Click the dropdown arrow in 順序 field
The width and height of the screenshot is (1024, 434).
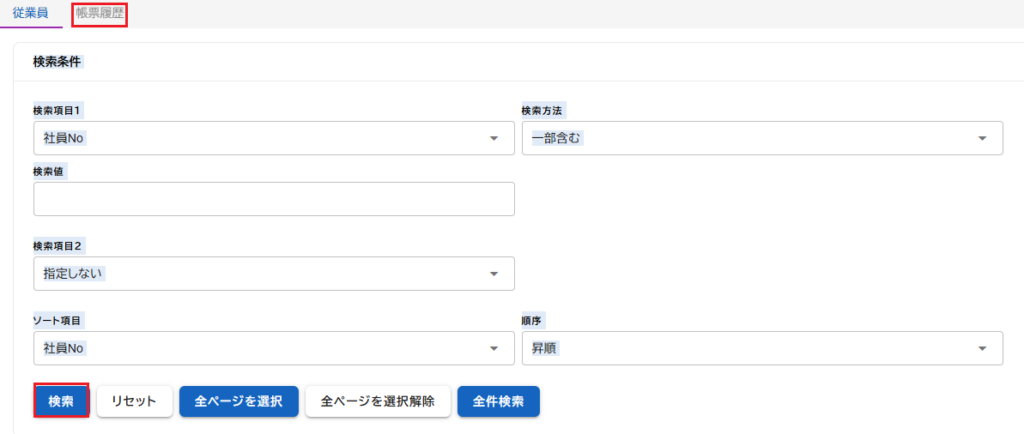(x=982, y=349)
